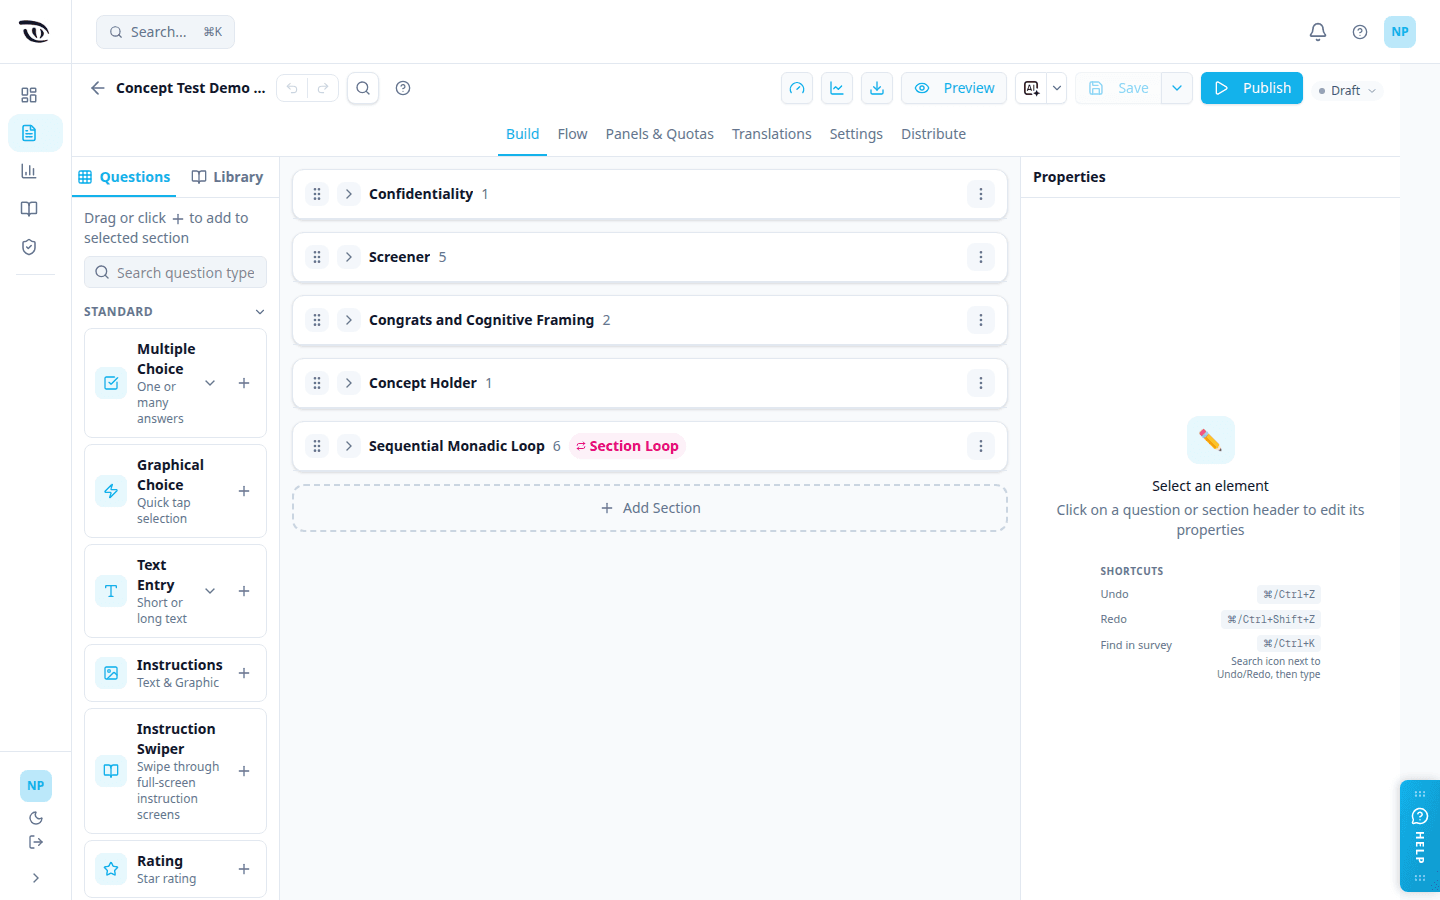Open Text Entry variants dropdown chevron
The height and width of the screenshot is (900, 1440).
pos(210,591)
